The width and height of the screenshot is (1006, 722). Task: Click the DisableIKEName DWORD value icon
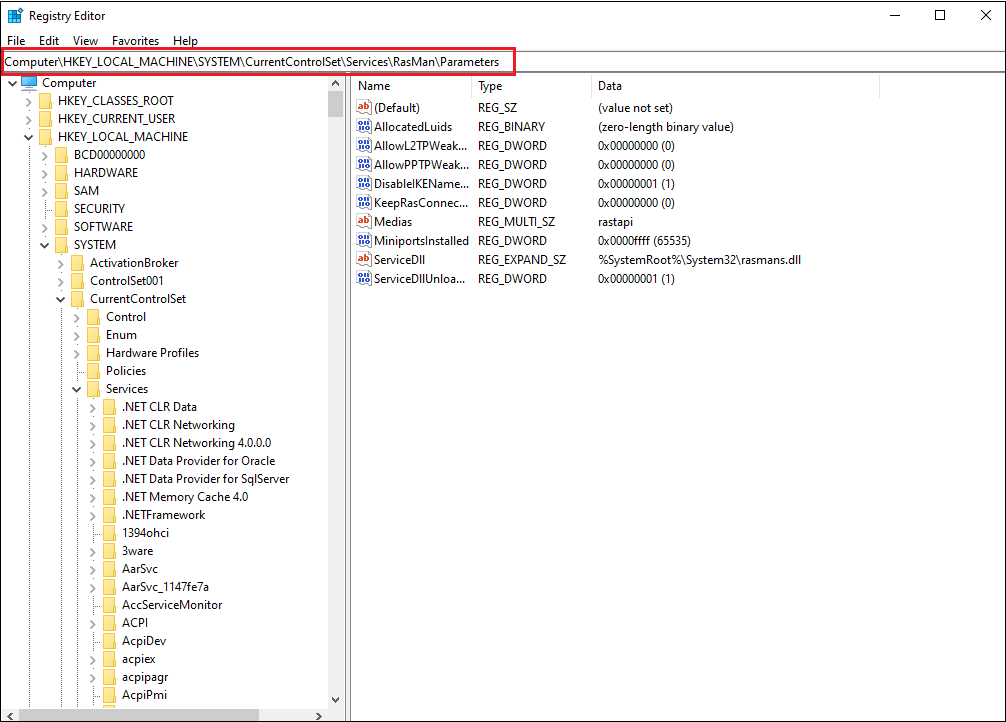(x=364, y=184)
